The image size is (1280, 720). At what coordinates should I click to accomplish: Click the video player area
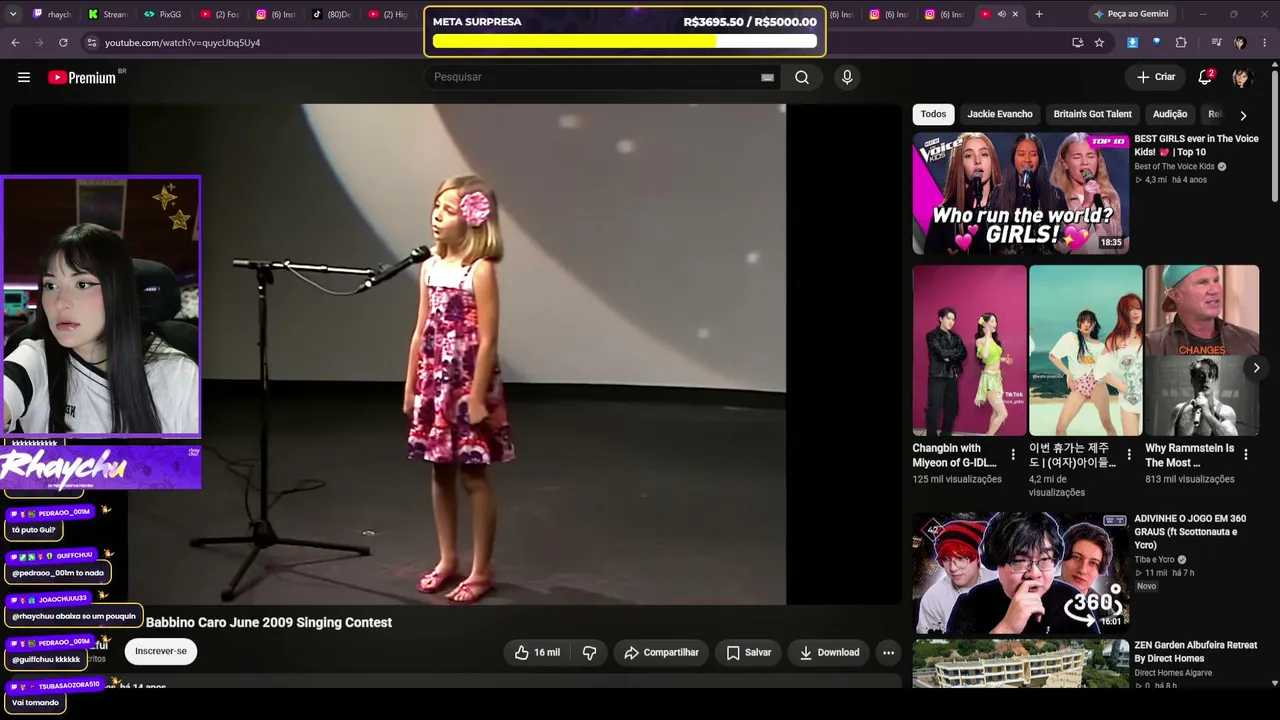pos(456,354)
